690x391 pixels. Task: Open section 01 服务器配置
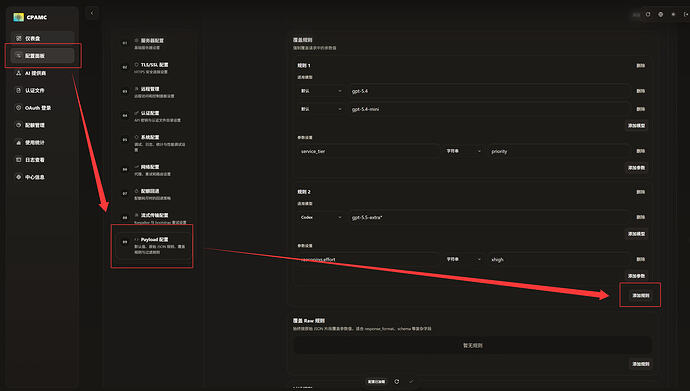[x=154, y=43]
